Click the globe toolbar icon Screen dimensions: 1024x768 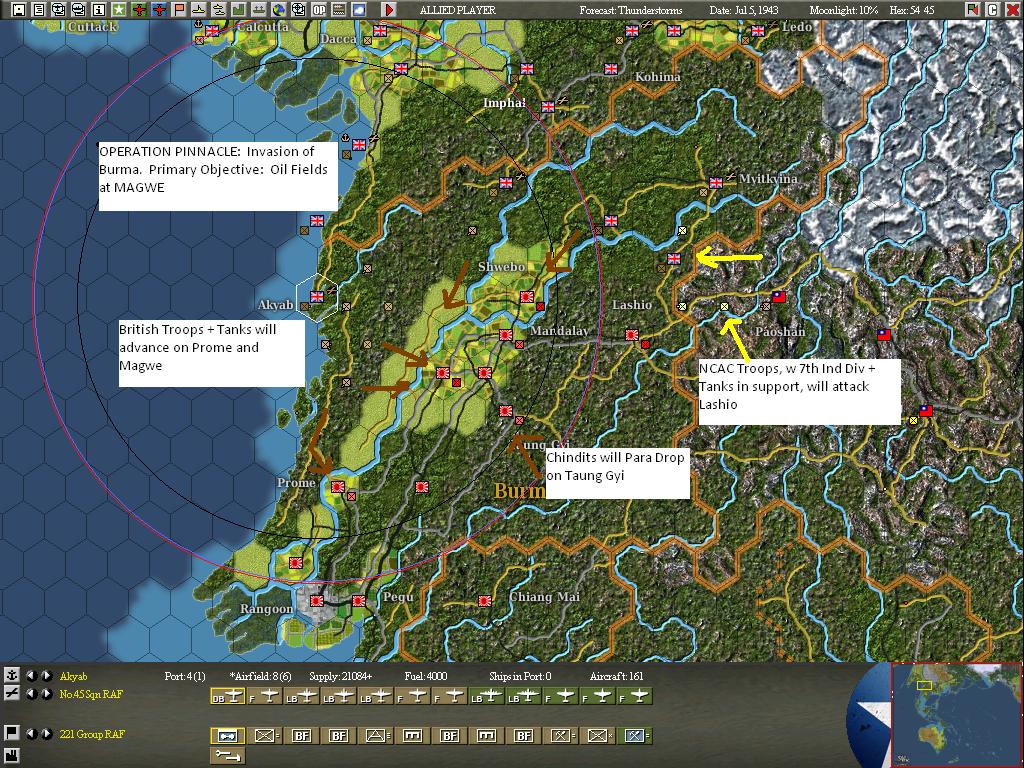[279, 10]
